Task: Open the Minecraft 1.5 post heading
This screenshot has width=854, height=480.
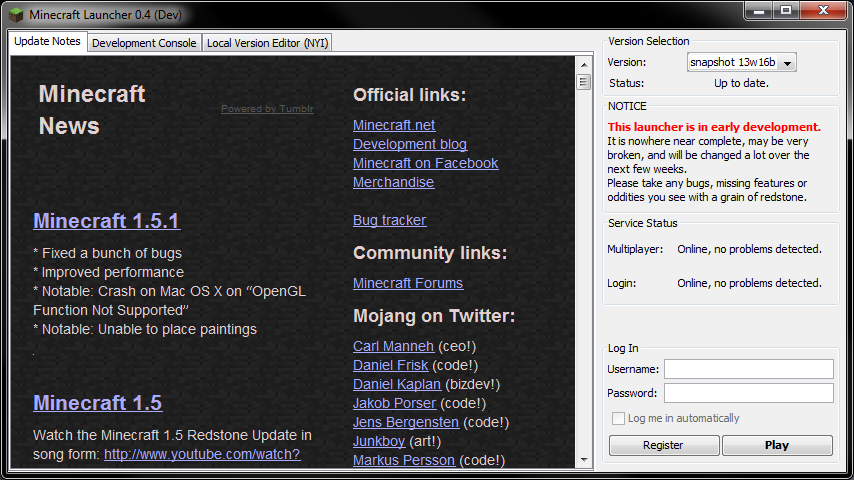Action: 97,403
